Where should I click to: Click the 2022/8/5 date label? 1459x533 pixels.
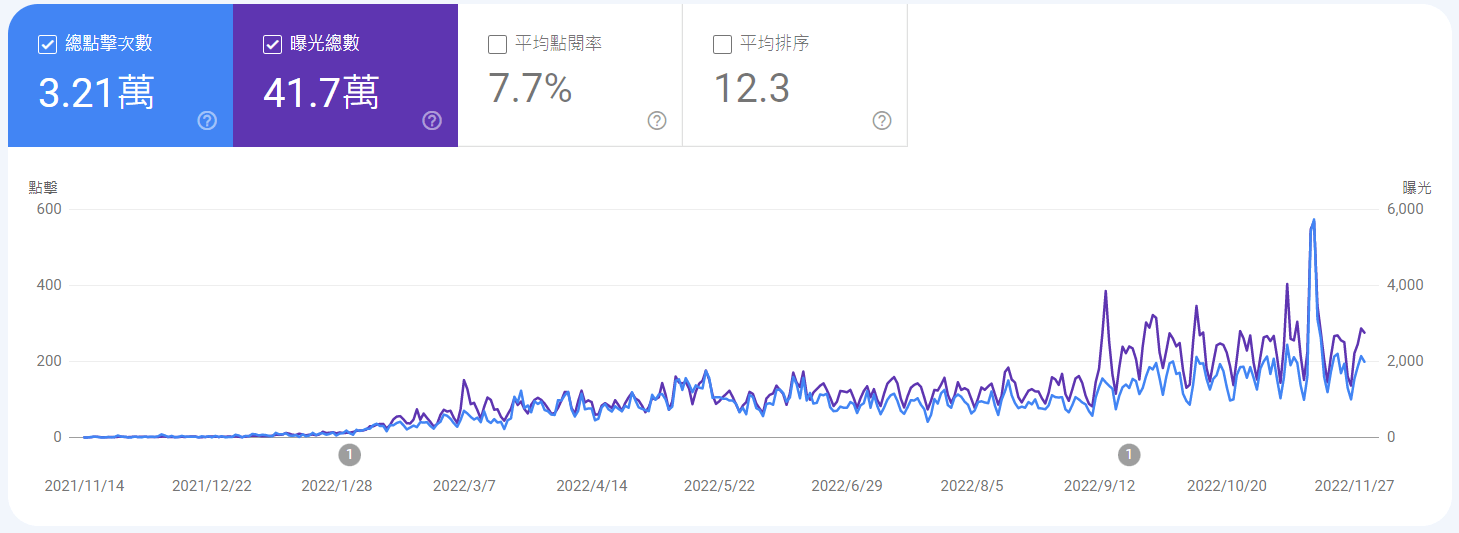pyautogui.click(x=973, y=486)
